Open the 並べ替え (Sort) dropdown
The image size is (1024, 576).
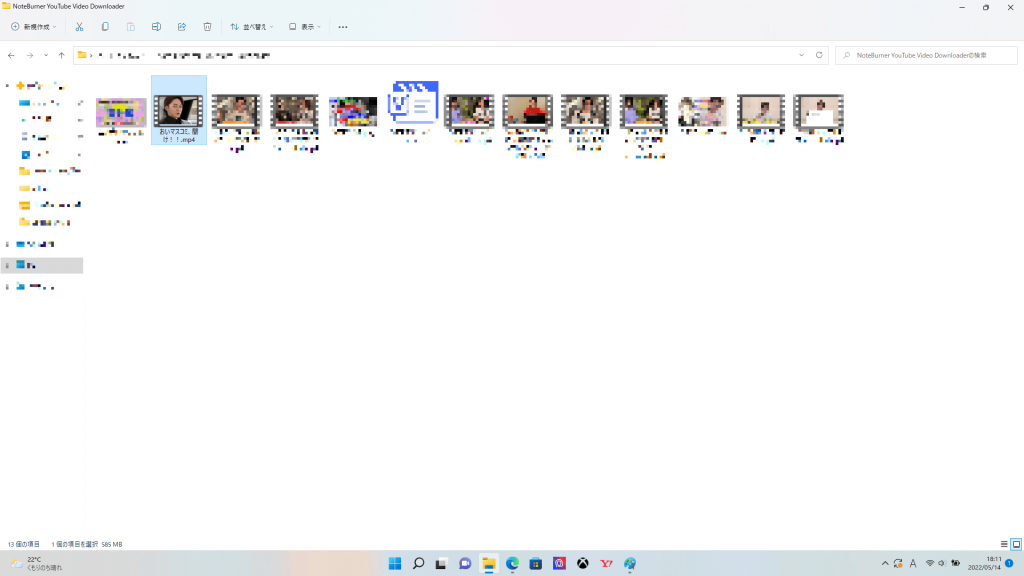tap(252, 27)
